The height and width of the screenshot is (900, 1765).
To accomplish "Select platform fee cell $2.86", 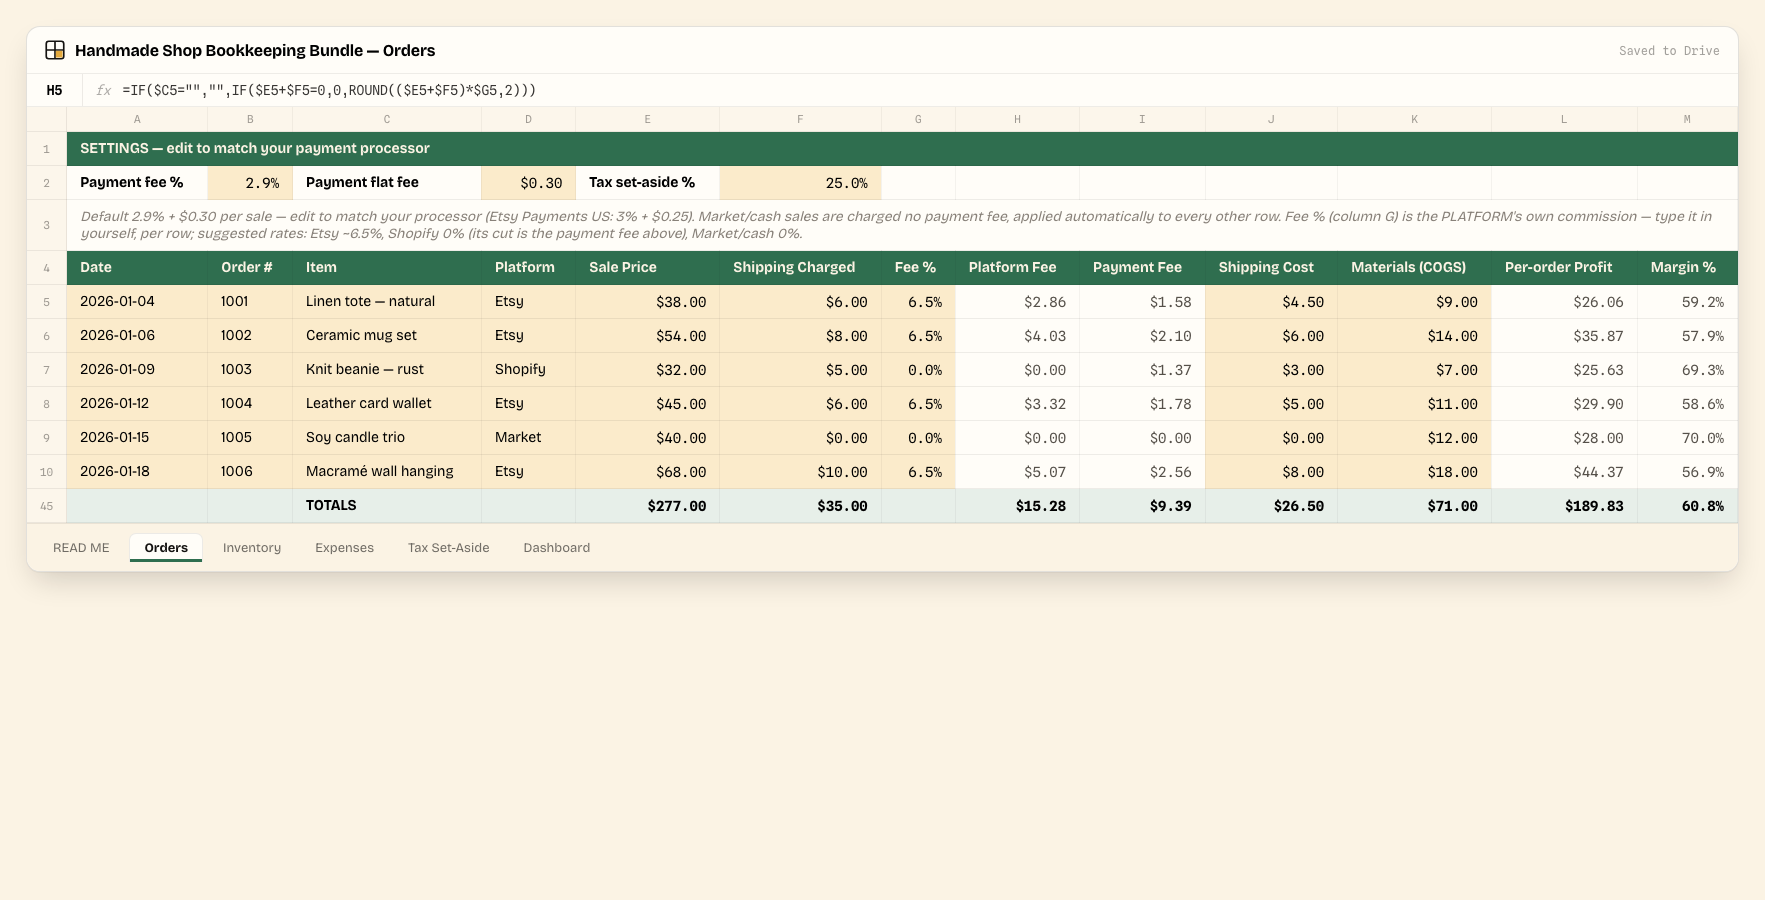I will tap(1017, 302).
